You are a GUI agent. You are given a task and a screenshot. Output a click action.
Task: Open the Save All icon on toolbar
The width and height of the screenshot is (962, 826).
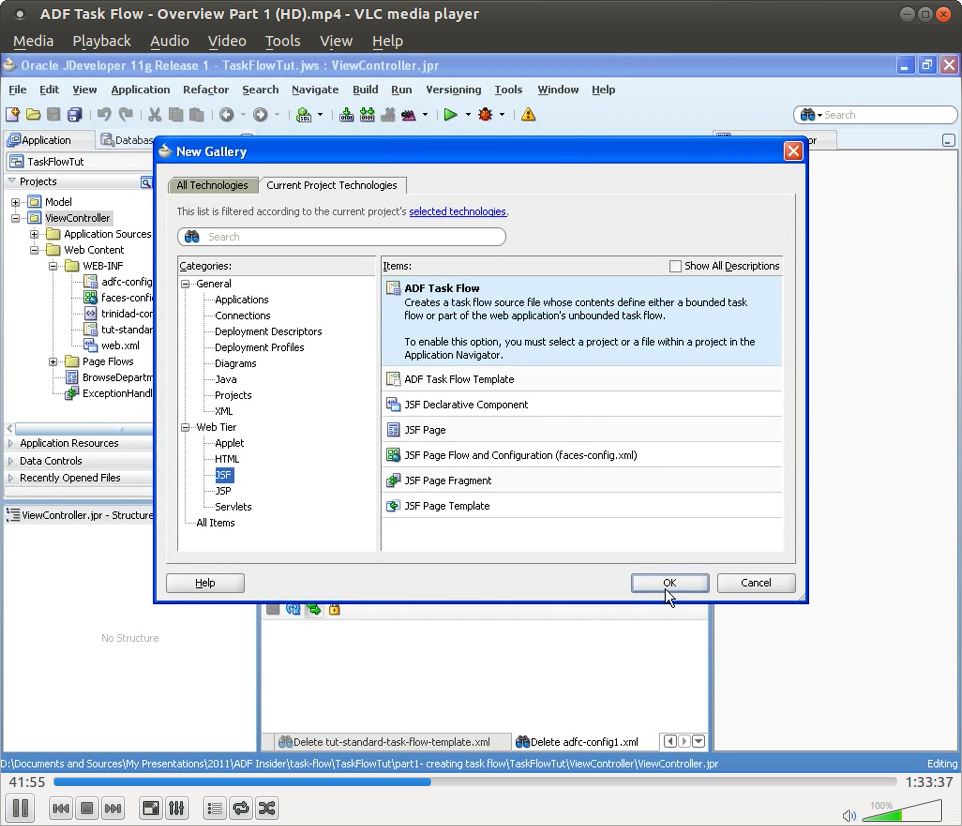74,114
